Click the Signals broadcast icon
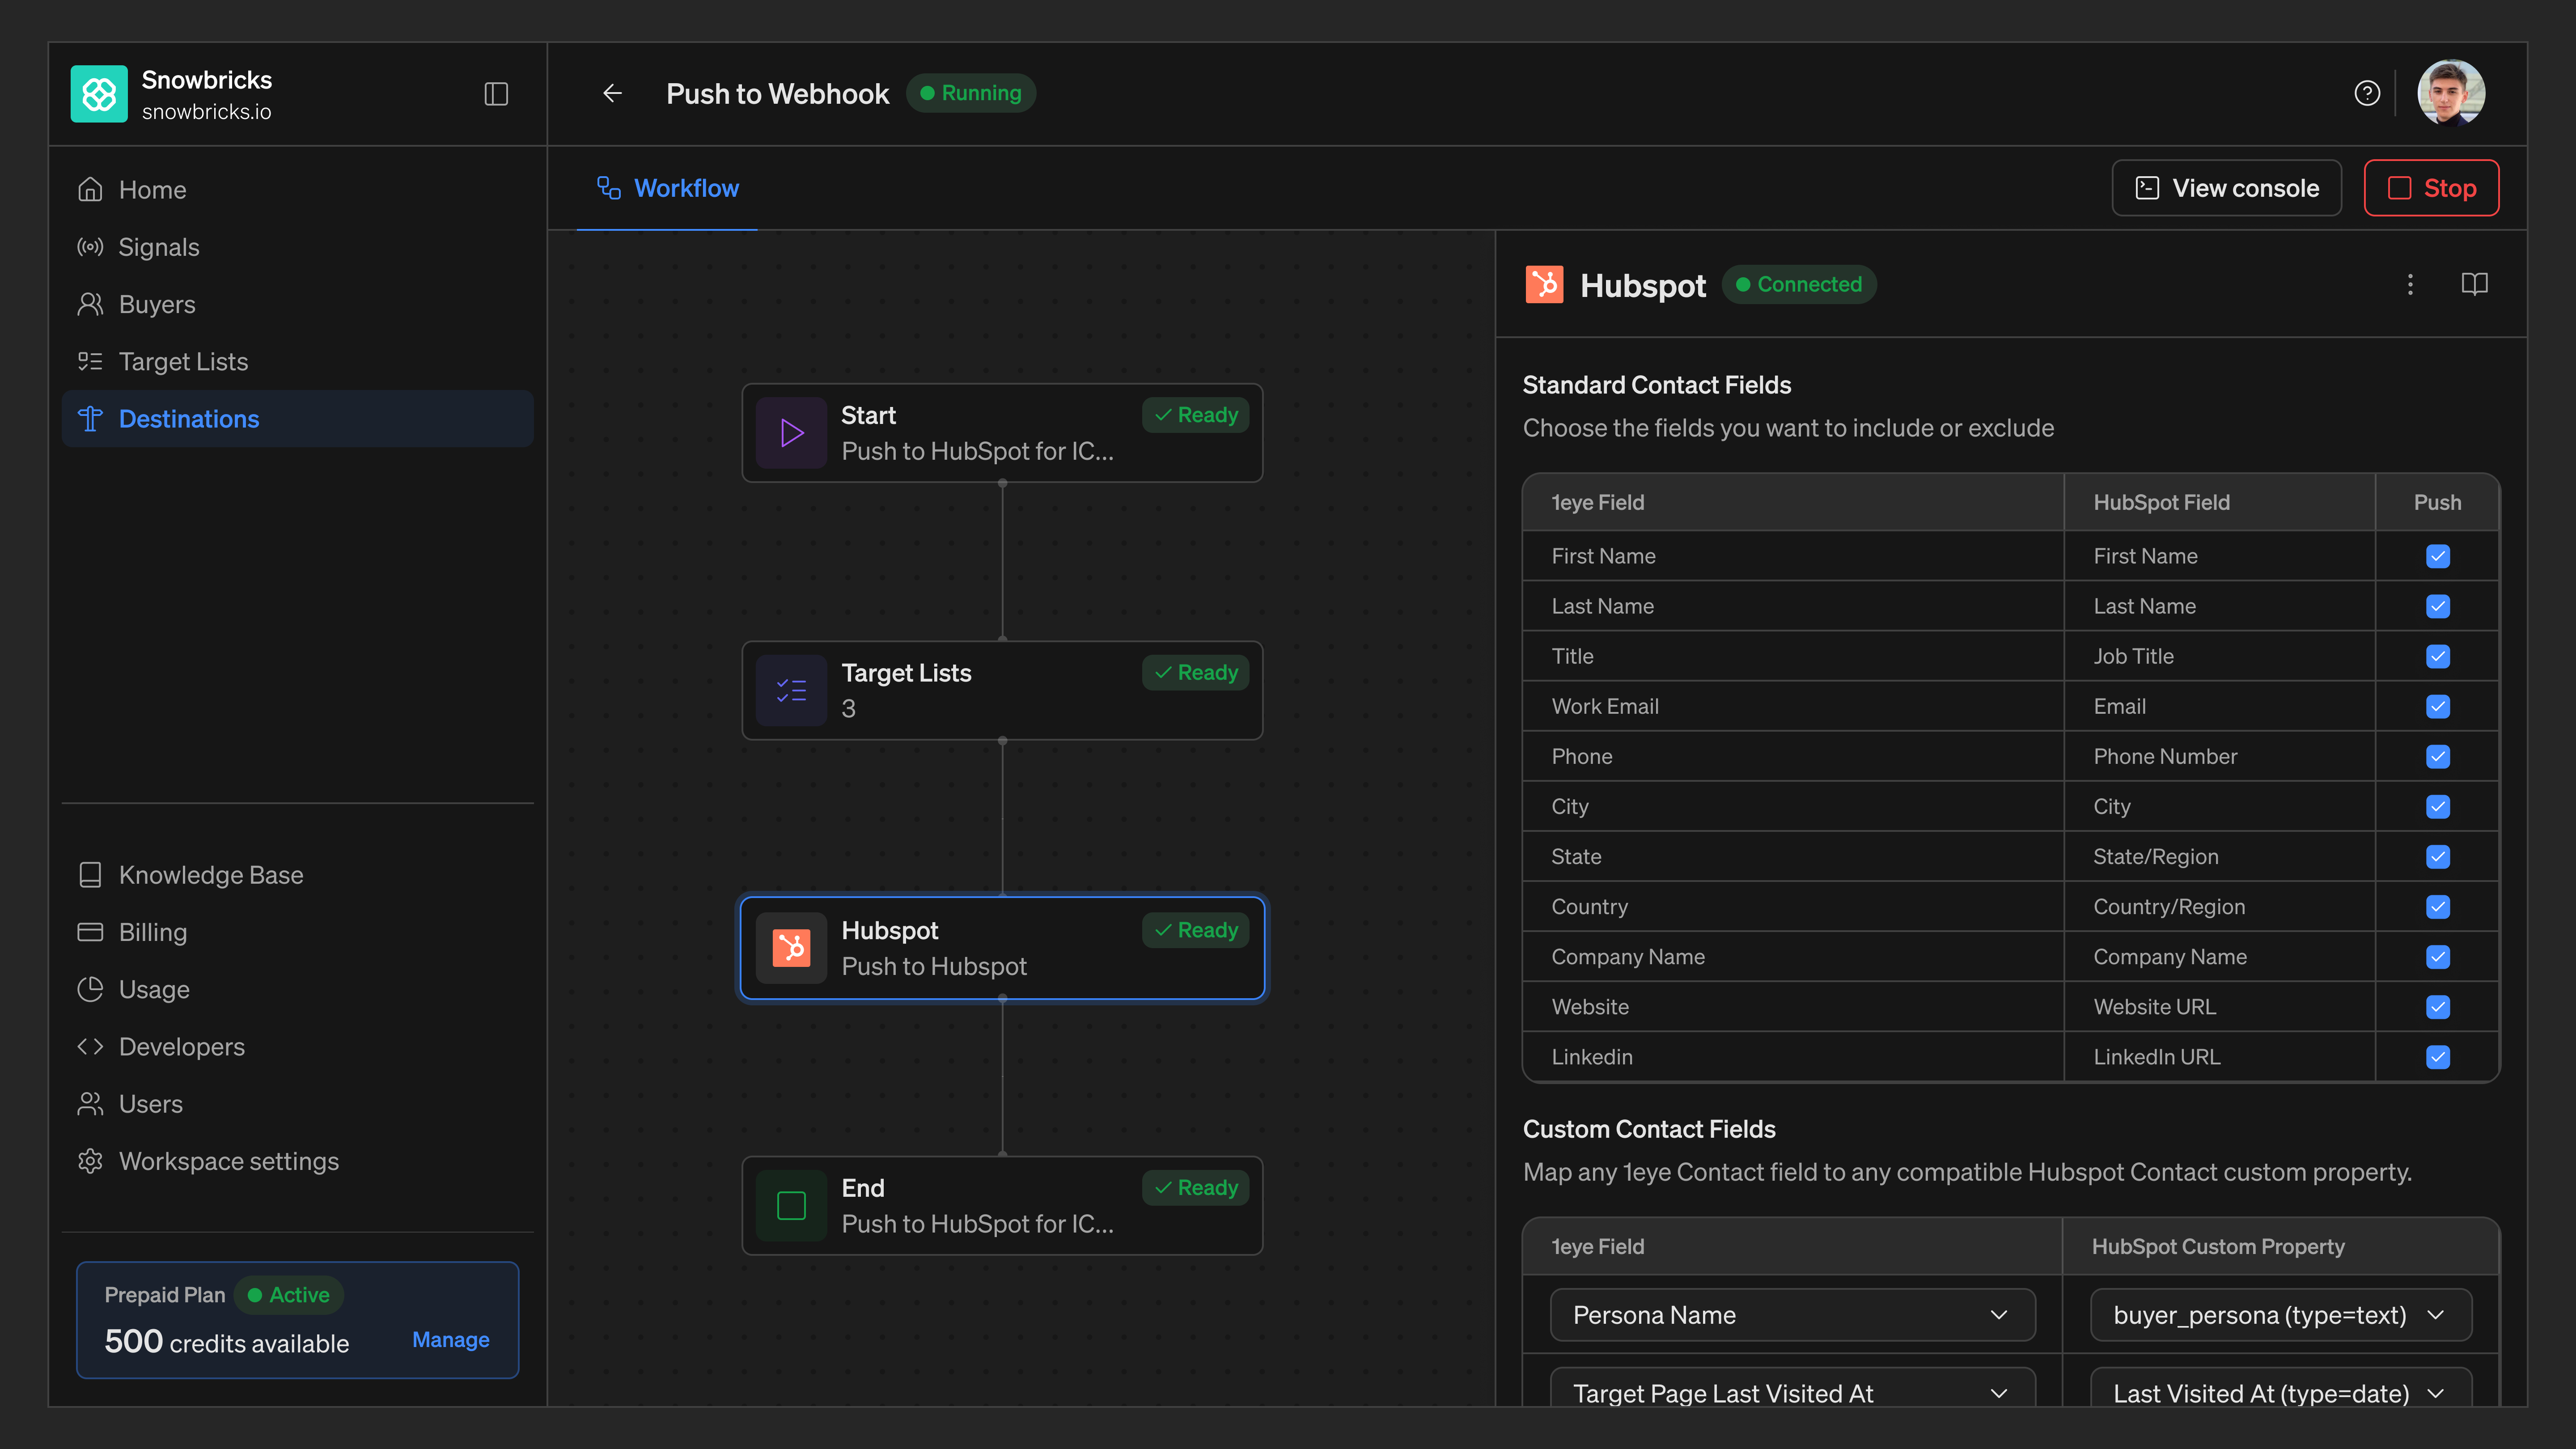 (x=90, y=247)
